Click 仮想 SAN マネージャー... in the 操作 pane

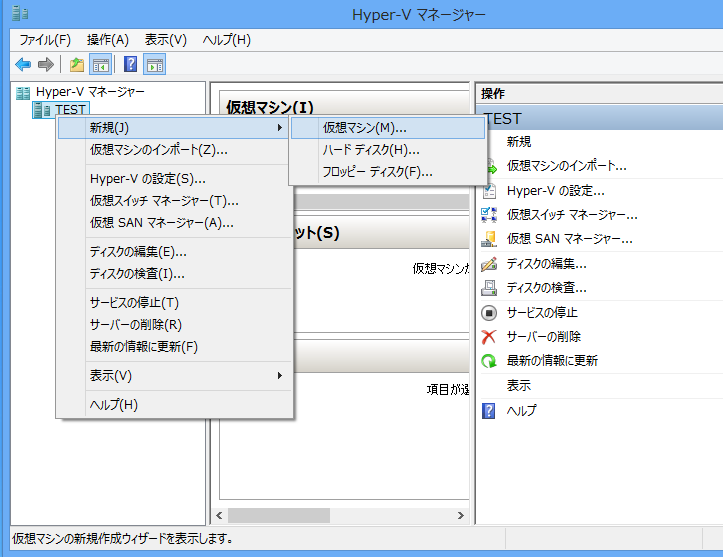(x=569, y=239)
